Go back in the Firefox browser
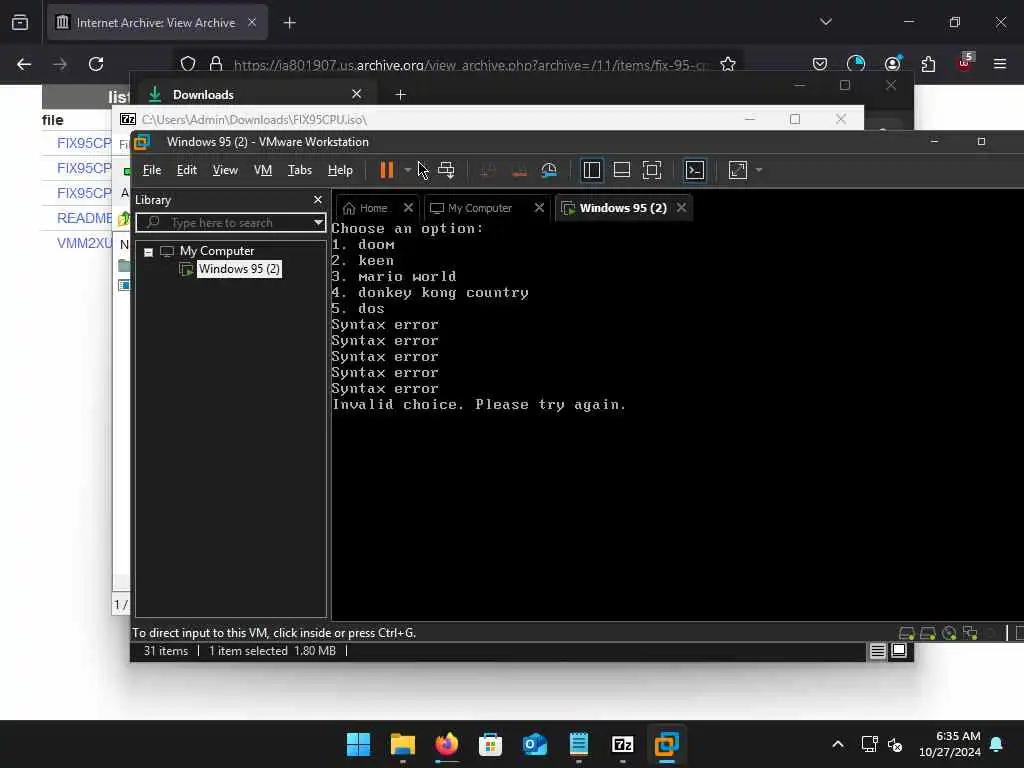This screenshot has width=1024, height=768. click(24, 64)
